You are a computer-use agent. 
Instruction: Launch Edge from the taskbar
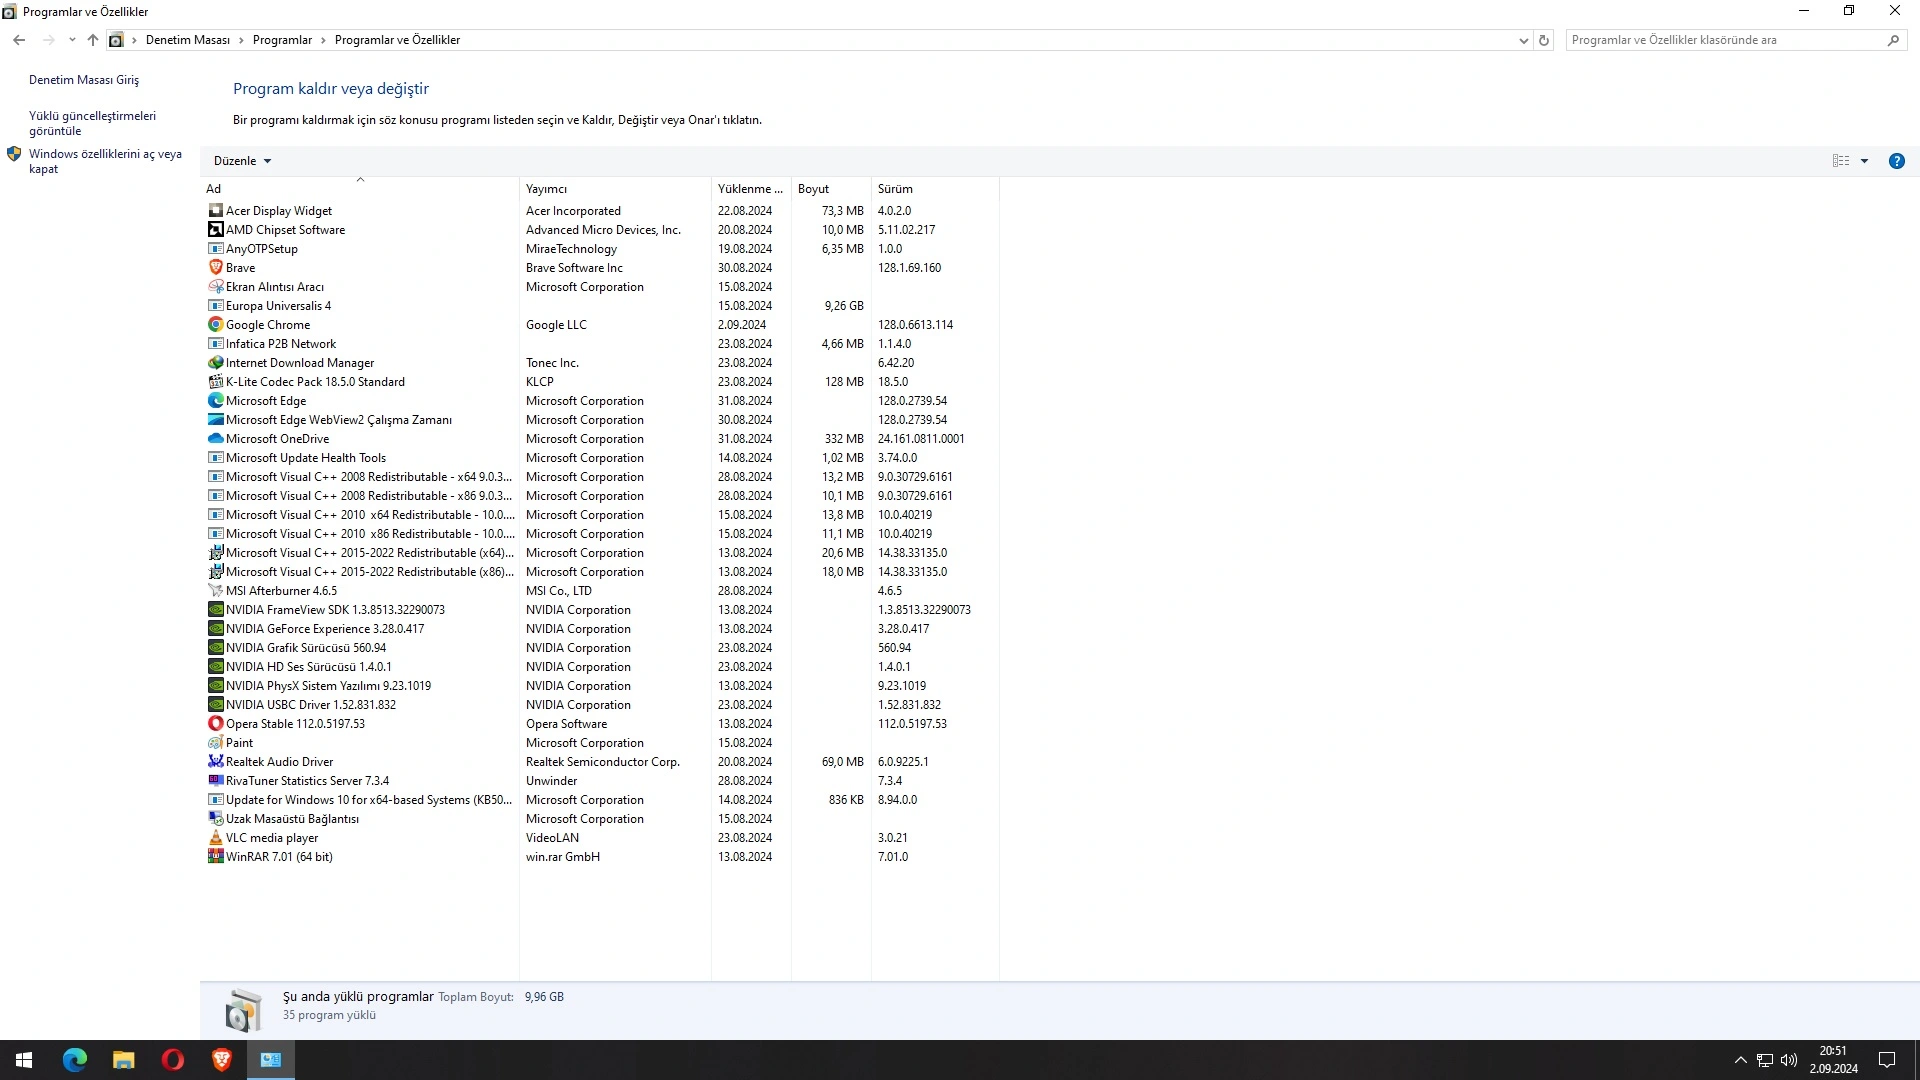75,1060
